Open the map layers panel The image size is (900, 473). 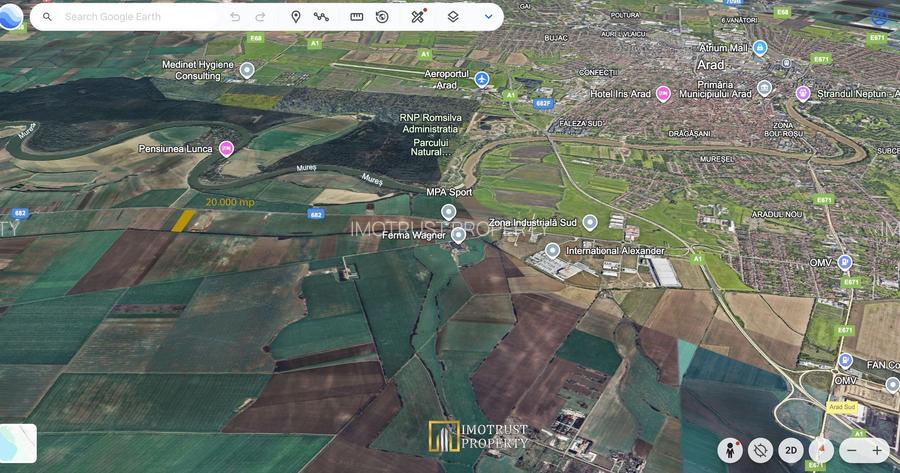point(453,17)
